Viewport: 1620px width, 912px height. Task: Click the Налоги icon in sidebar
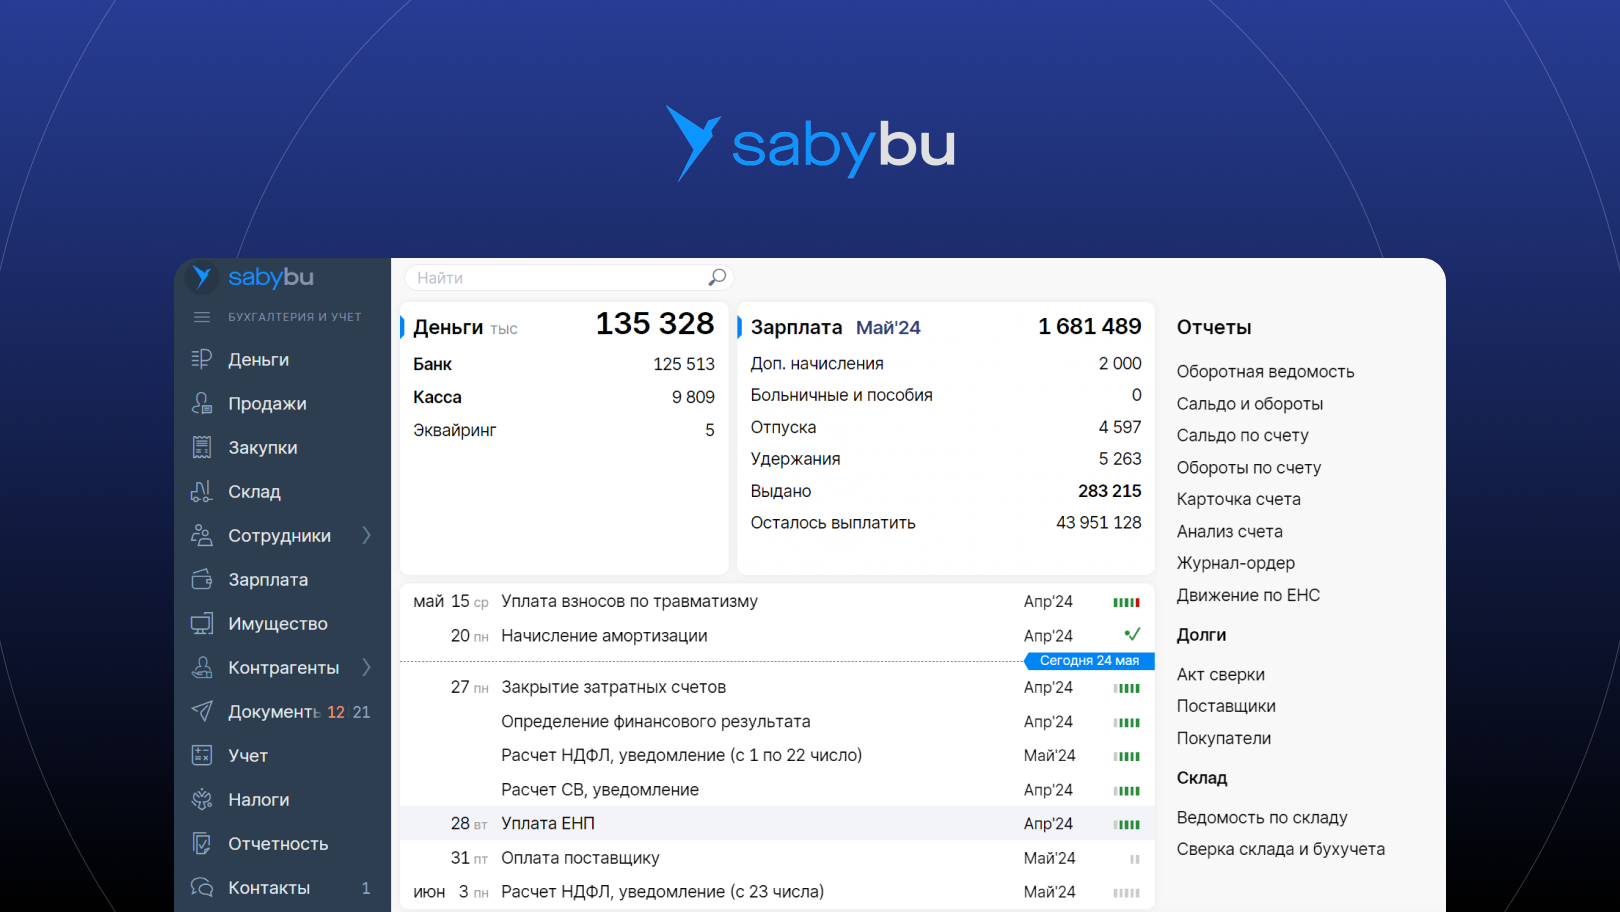(202, 799)
